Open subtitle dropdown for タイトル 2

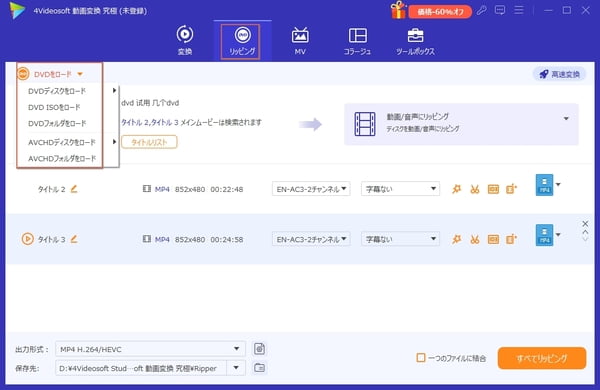click(x=400, y=189)
